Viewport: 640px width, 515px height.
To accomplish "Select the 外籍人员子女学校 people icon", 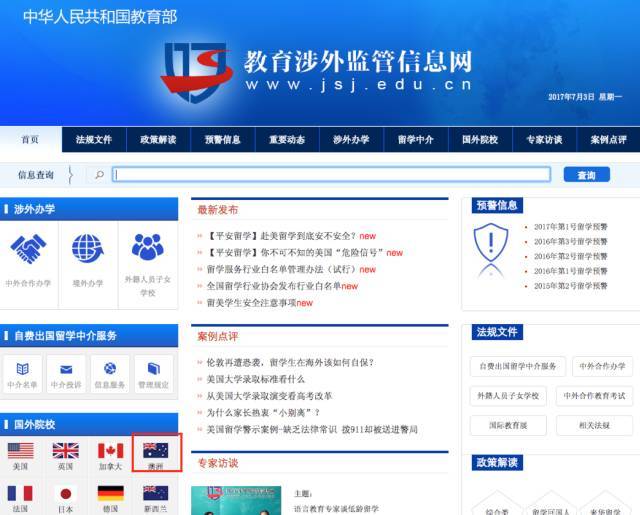I will click(147, 246).
